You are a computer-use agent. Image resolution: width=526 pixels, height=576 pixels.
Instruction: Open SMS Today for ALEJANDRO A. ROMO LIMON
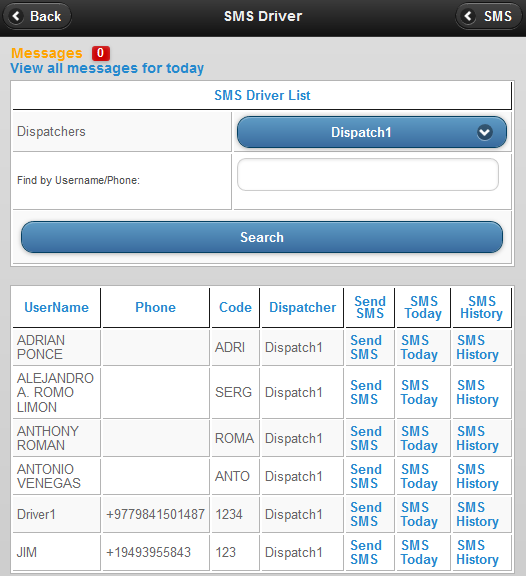pos(419,393)
